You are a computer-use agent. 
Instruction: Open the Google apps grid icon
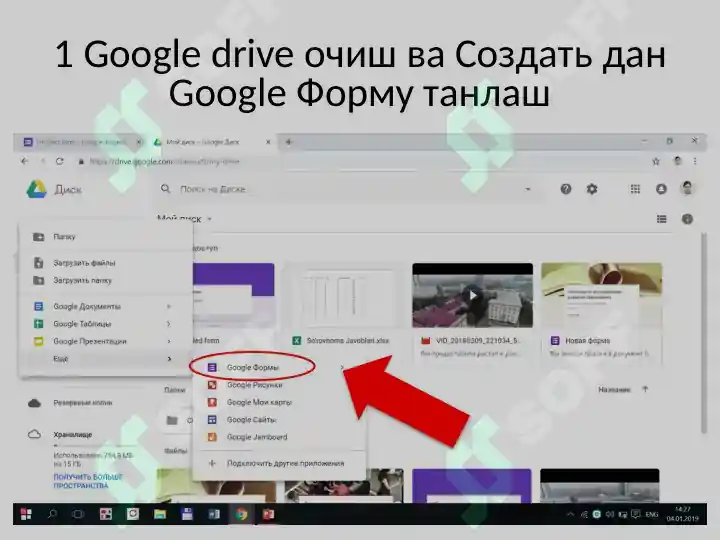click(x=635, y=189)
